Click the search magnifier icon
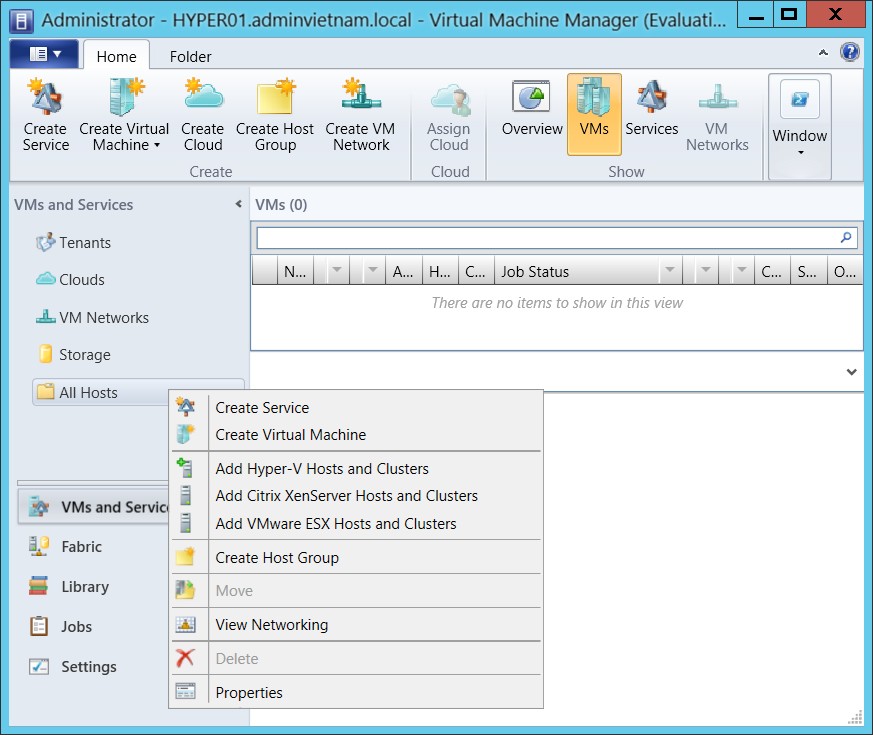873x735 pixels. click(x=846, y=238)
